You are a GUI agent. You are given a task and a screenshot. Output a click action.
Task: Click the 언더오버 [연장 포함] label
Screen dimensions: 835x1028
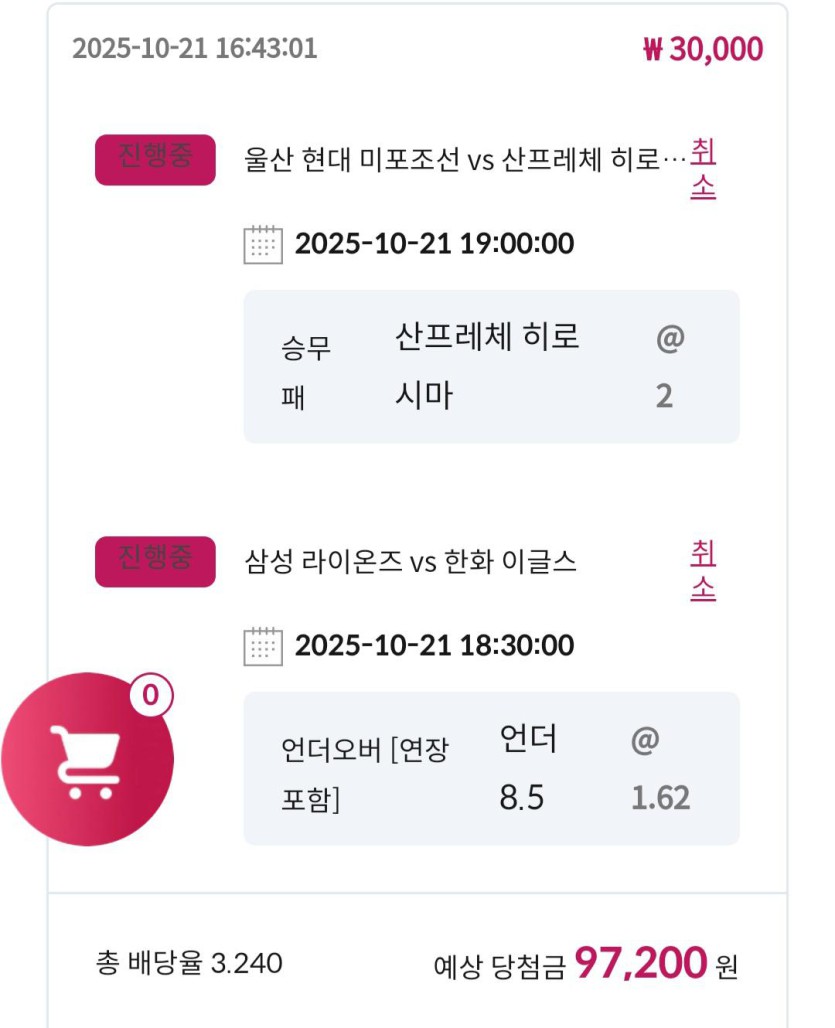(364, 775)
